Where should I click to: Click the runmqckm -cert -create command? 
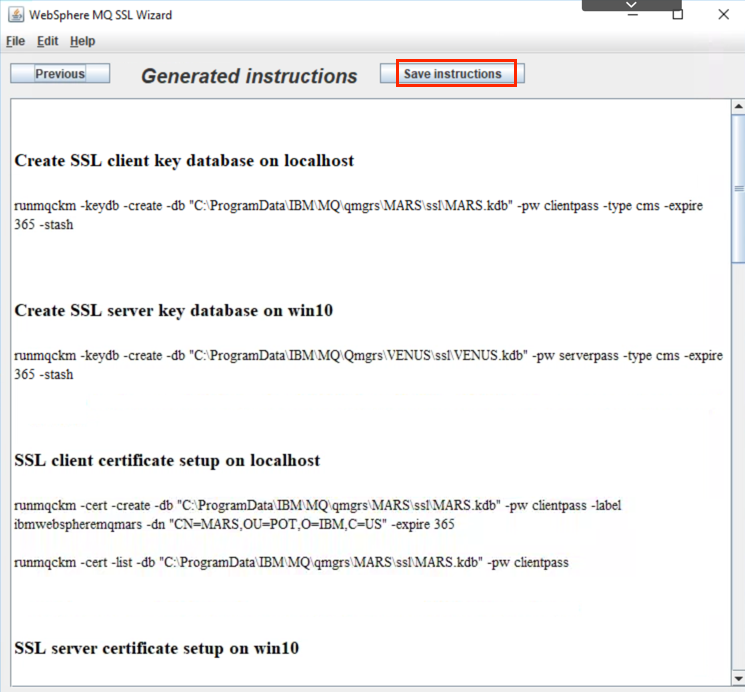318,515
